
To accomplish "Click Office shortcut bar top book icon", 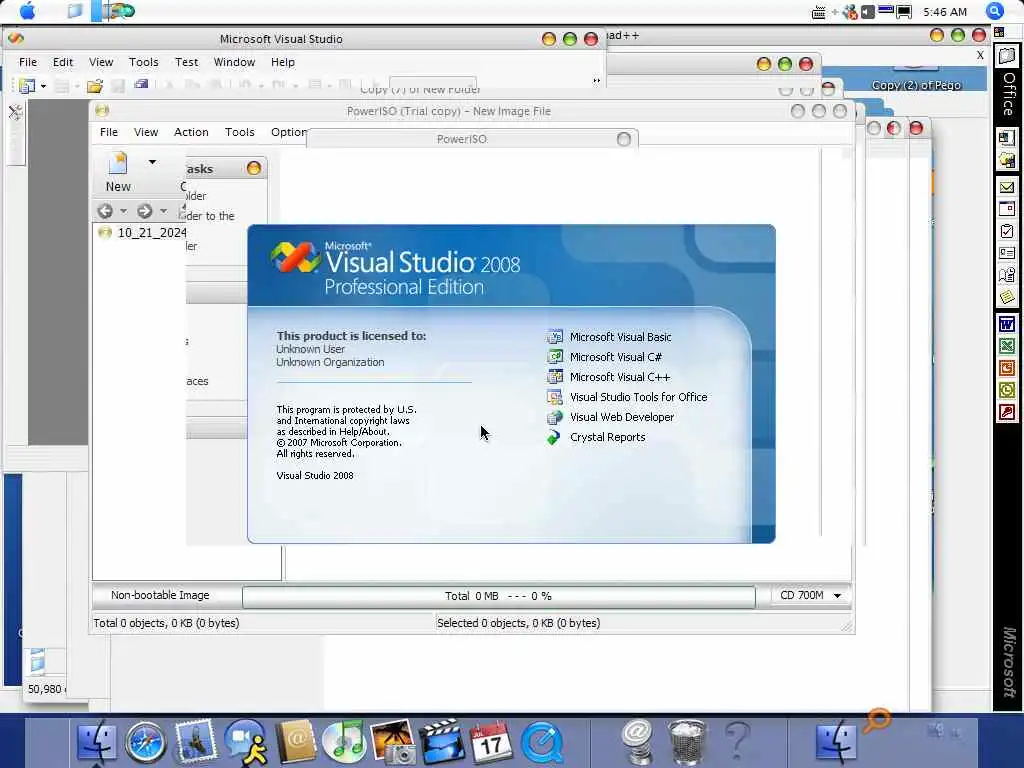I will [x=1006, y=56].
